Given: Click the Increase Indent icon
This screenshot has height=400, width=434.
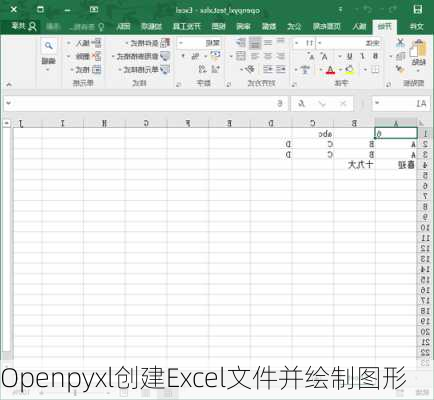Looking at the screenshot, I should 268,69.
